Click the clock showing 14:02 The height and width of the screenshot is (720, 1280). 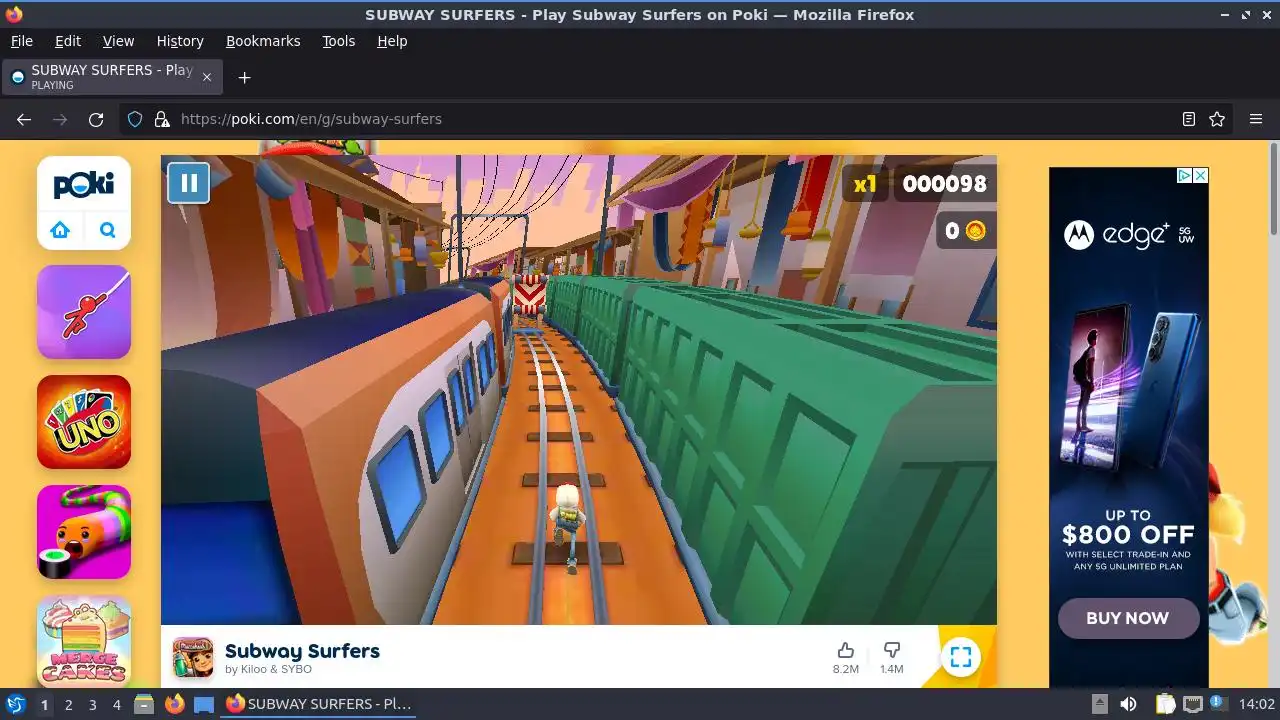coord(1256,704)
